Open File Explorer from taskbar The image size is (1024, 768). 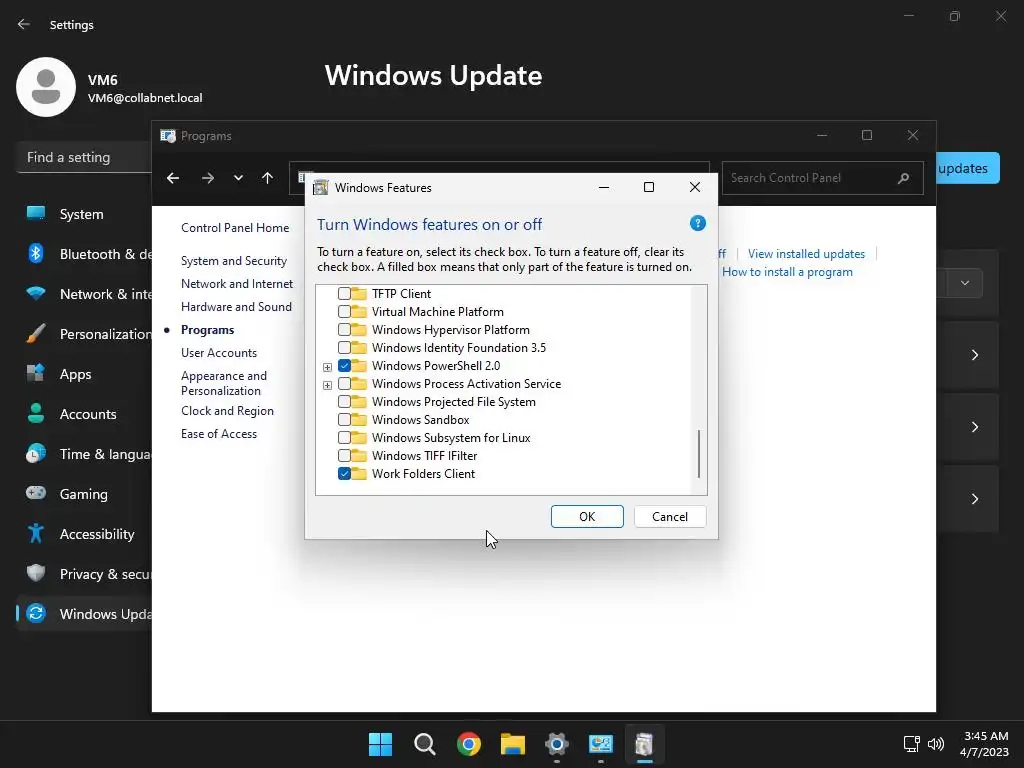pyautogui.click(x=513, y=744)
